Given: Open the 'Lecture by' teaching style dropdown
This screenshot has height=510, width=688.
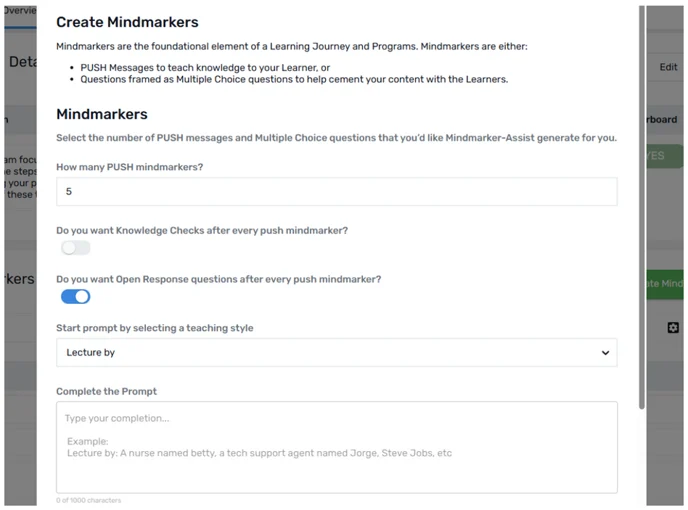Looking at the screenshot, I should click(337, 352).
